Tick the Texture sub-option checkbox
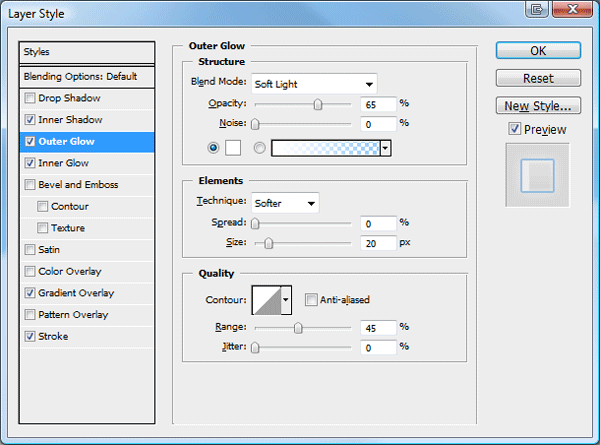This screenshot has width=600, height=445. [42, 228]
